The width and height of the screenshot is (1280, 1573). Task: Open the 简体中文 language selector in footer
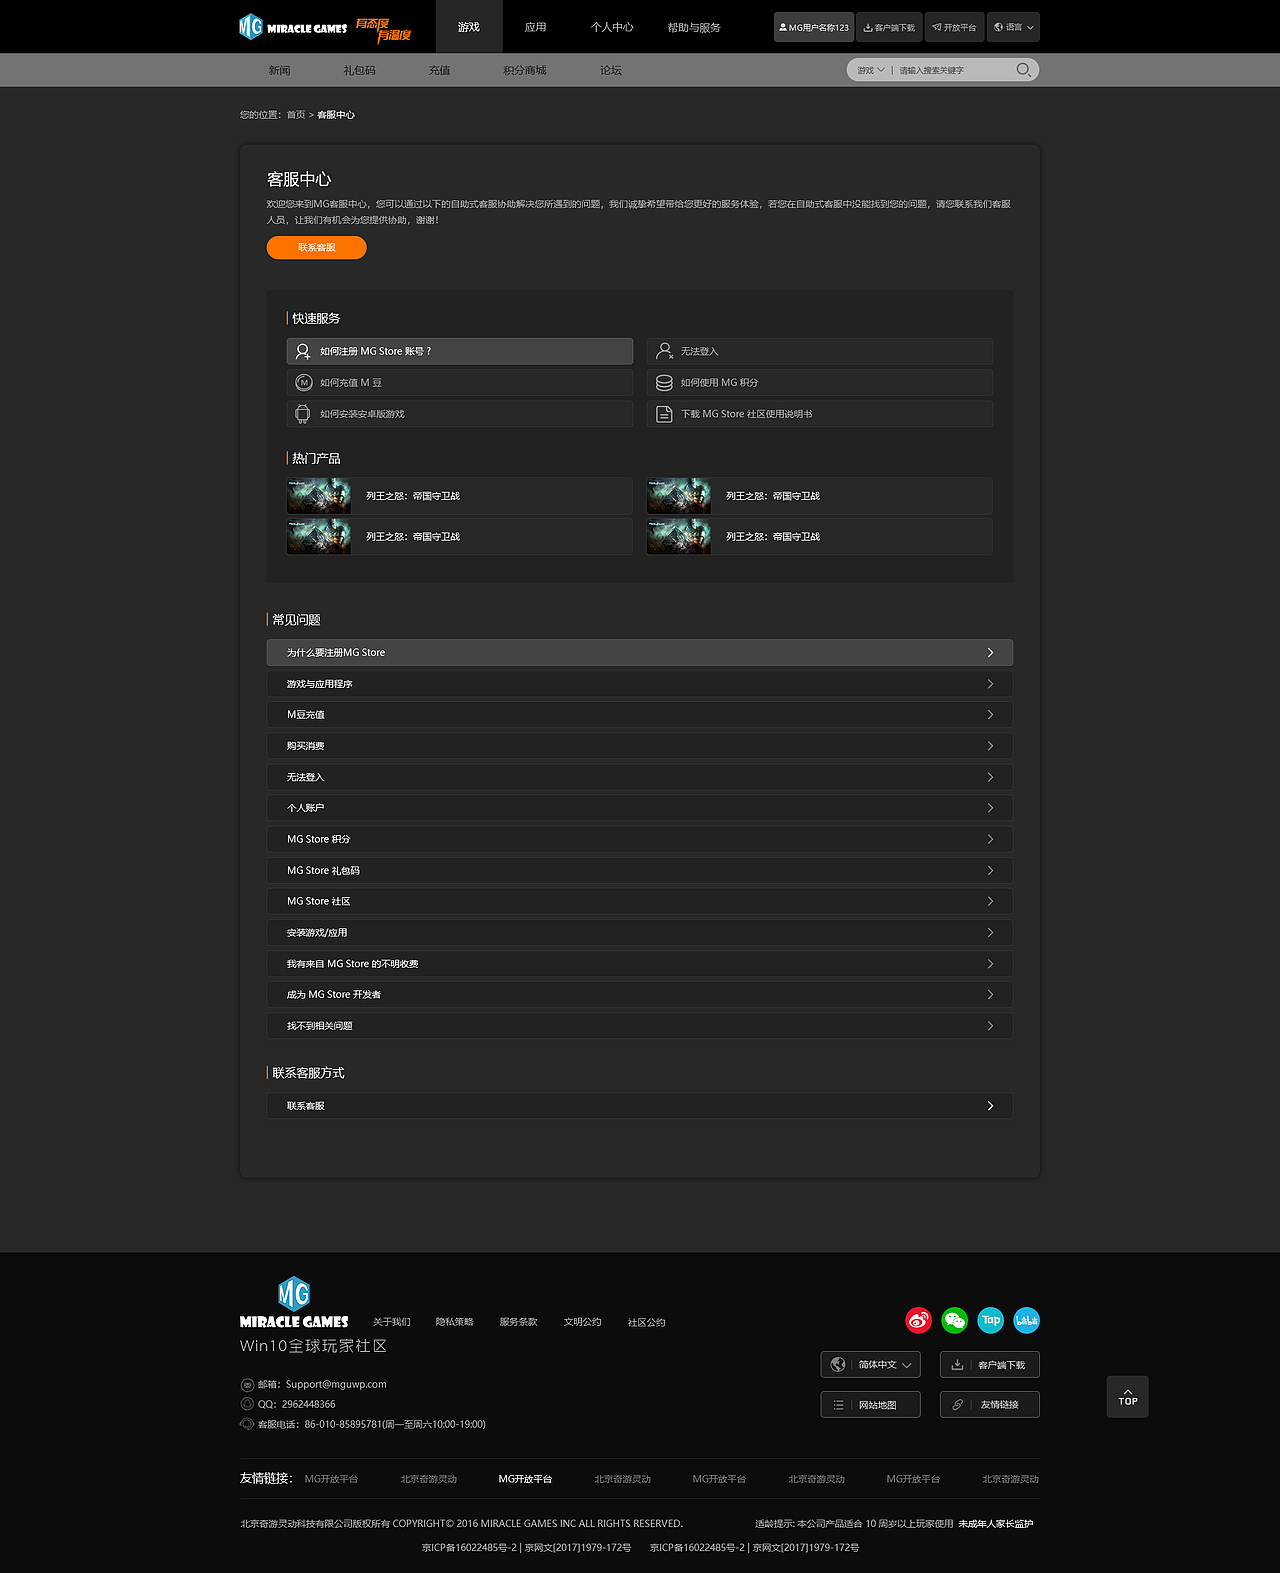point(870,1364)
